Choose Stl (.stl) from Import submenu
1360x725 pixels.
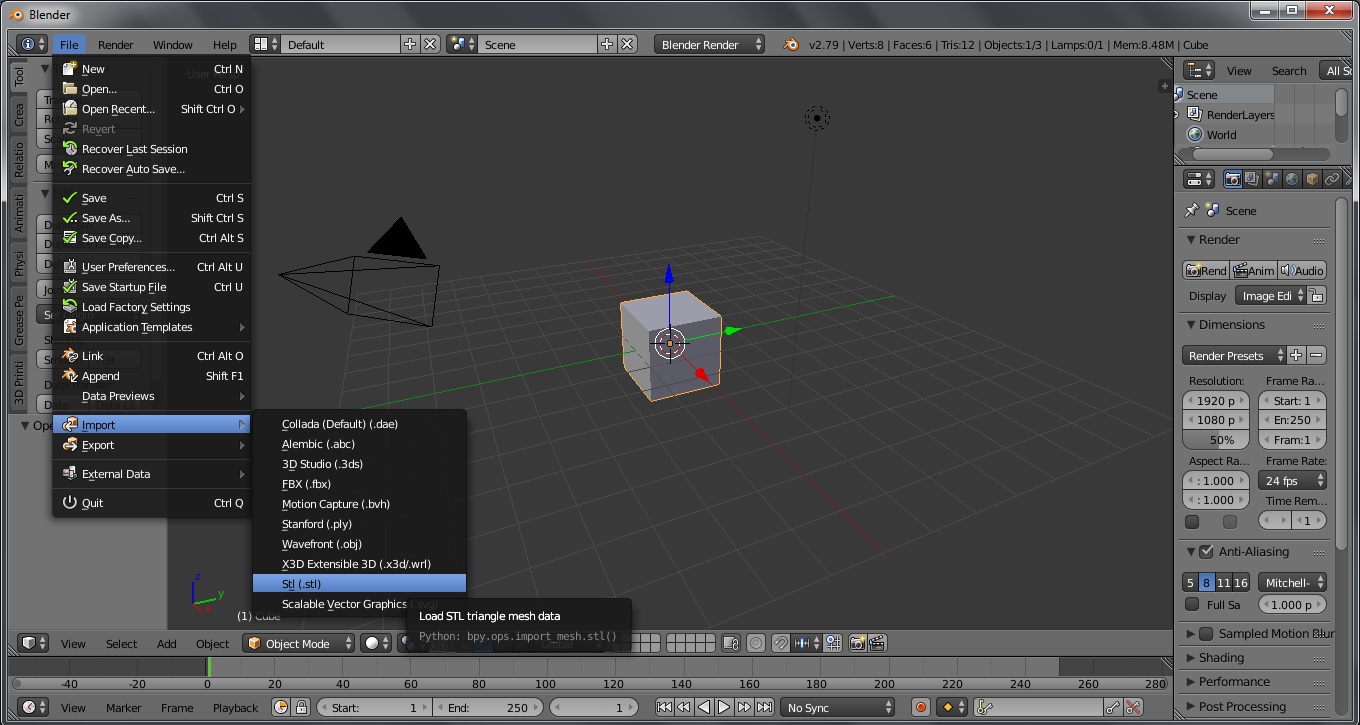click(359, 584)
